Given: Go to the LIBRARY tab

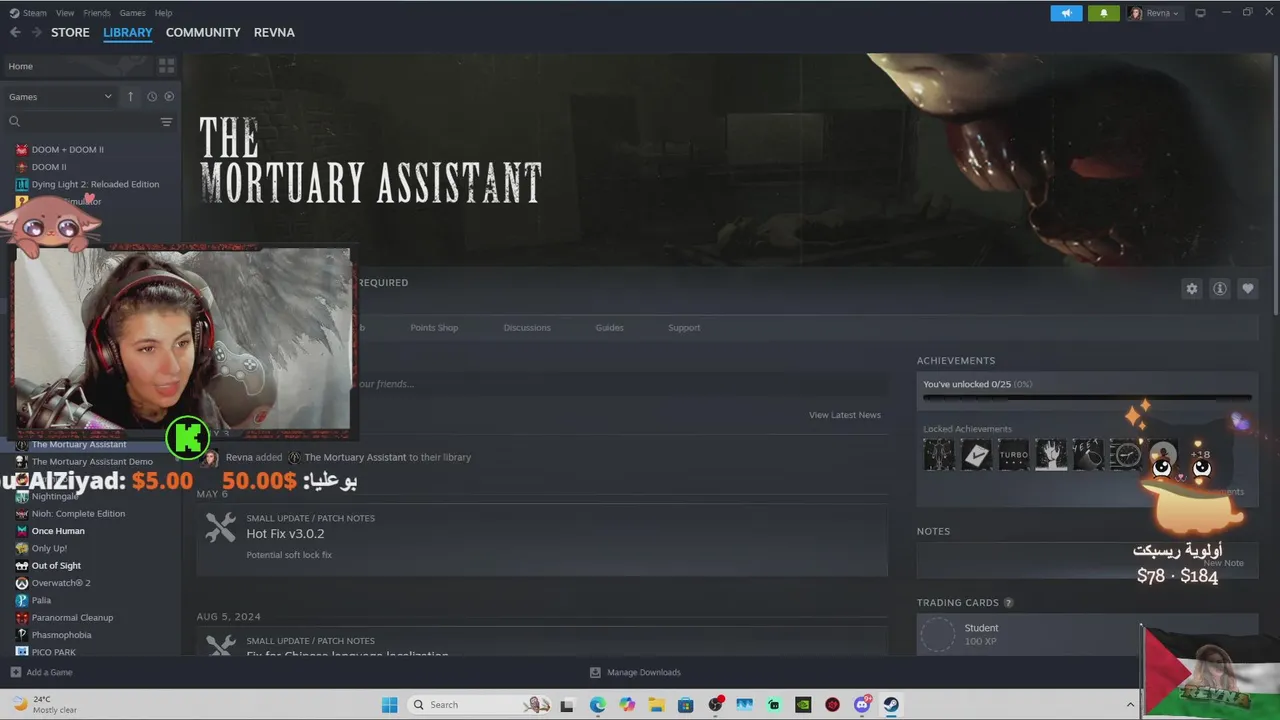Looking at the screenshot, I should tap(128, 32).
